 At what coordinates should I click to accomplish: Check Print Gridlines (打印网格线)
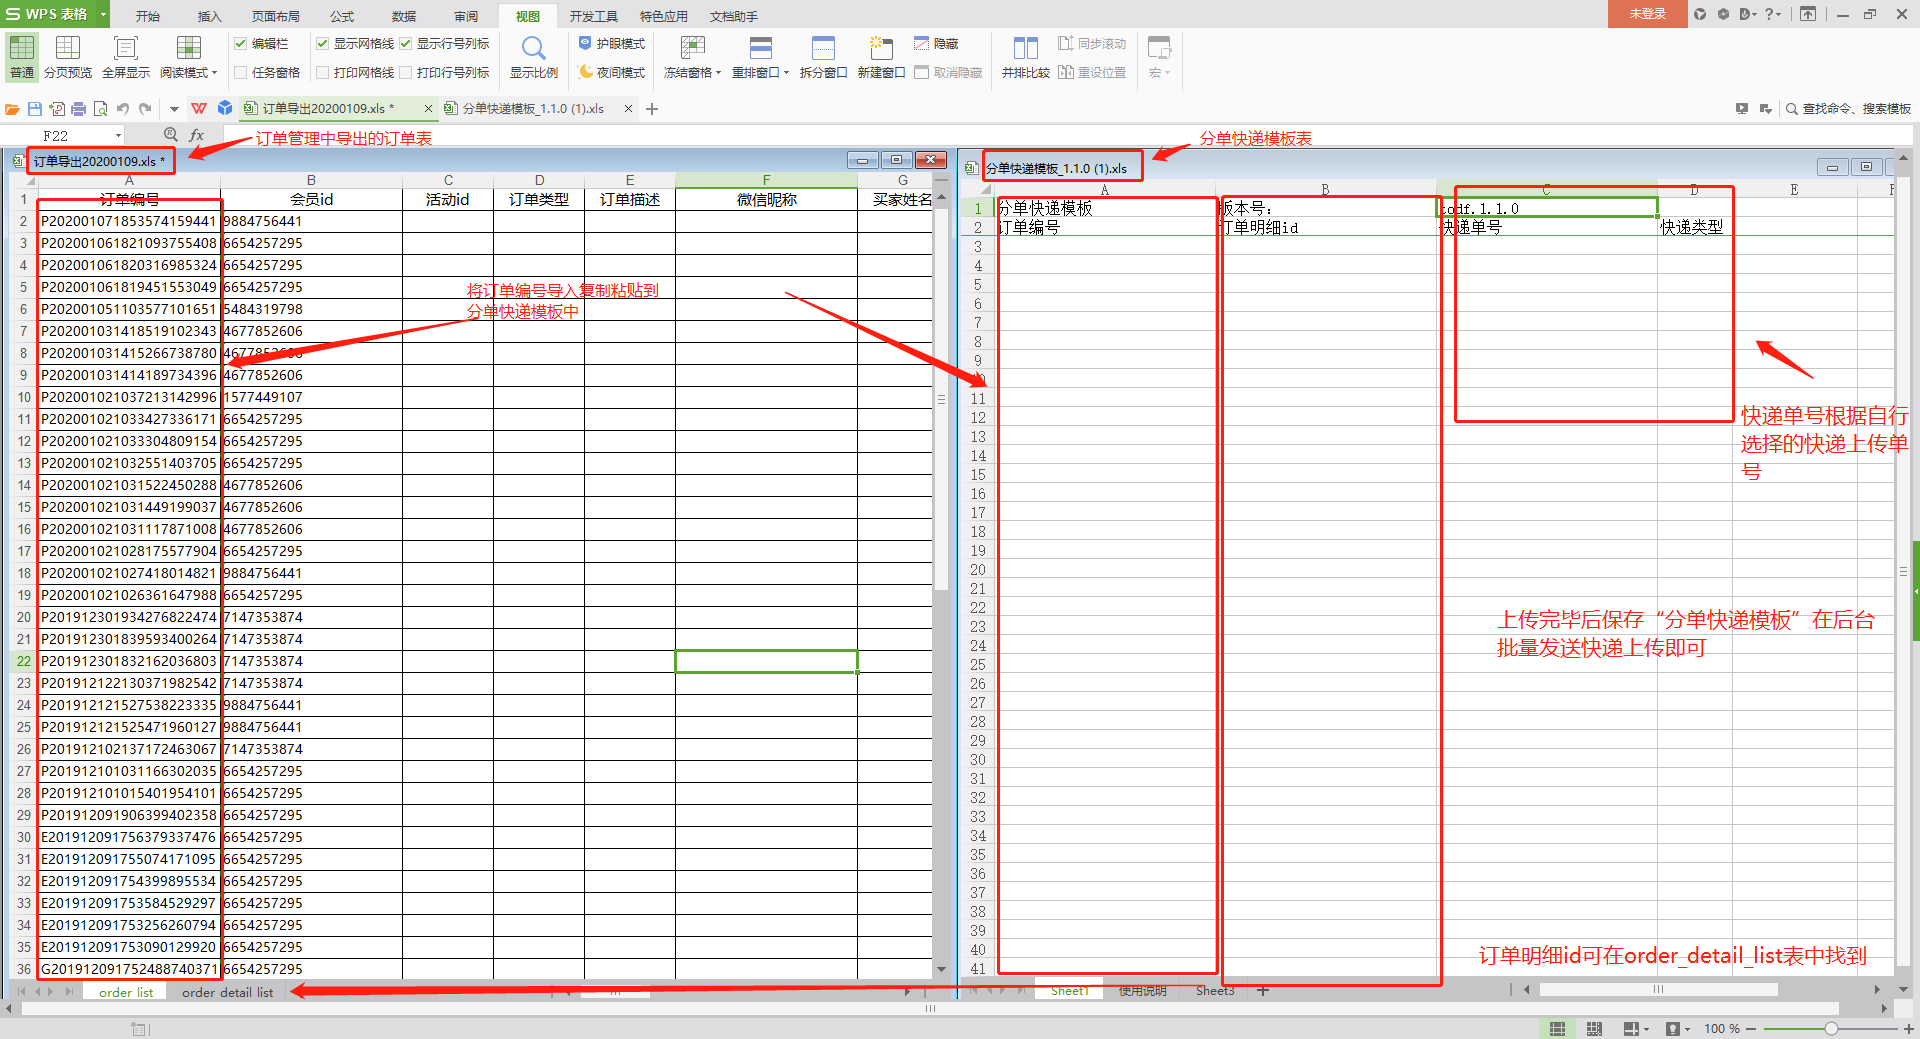point(323,73)
